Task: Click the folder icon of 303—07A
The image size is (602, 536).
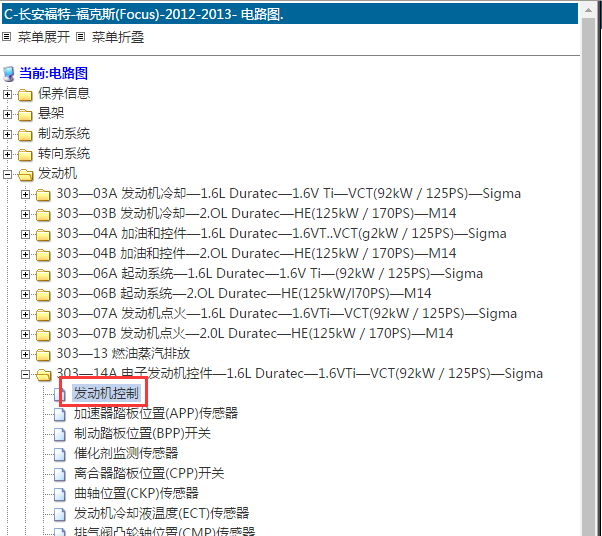Action: (43, 314)
